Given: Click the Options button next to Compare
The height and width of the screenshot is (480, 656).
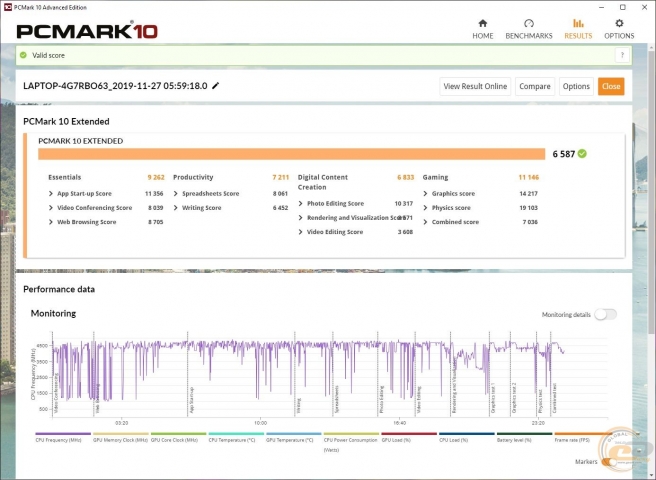Looking at the screenshot, I should pyautogui.click(x=576, y=86).
